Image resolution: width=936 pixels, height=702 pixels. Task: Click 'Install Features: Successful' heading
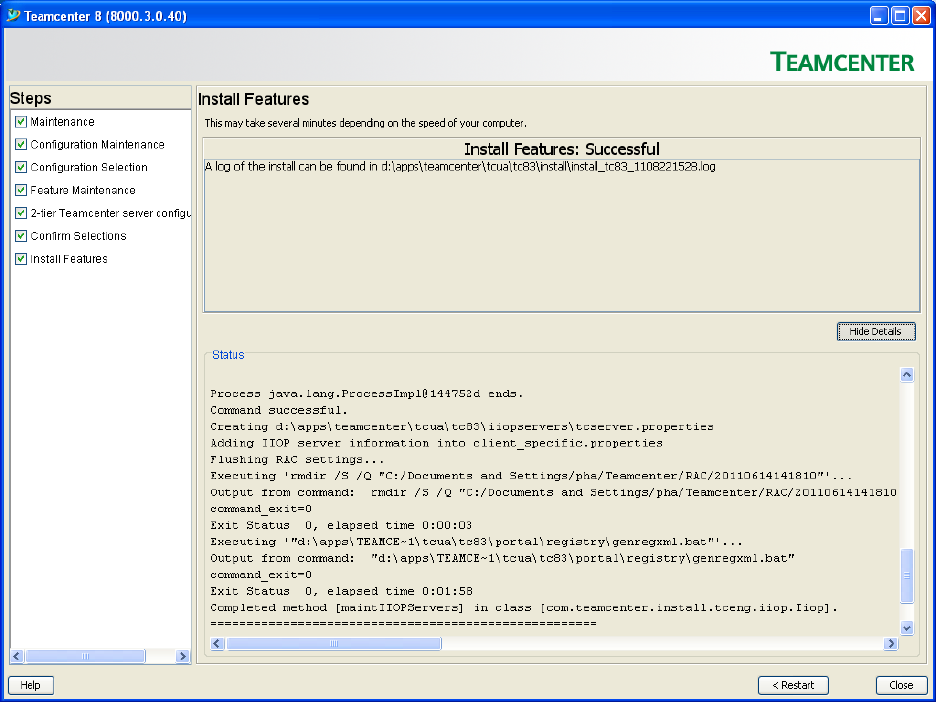pos(562,149)
